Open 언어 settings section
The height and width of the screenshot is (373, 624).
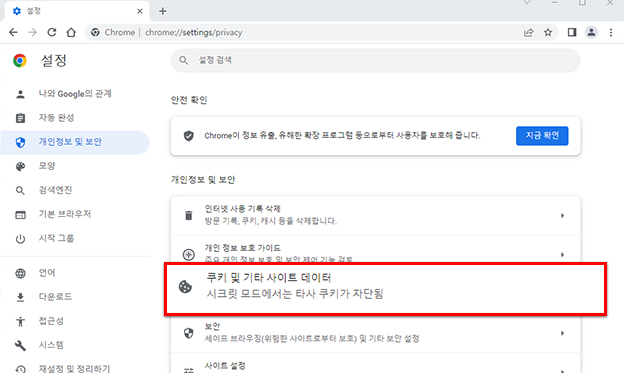(x=75, y=273)
